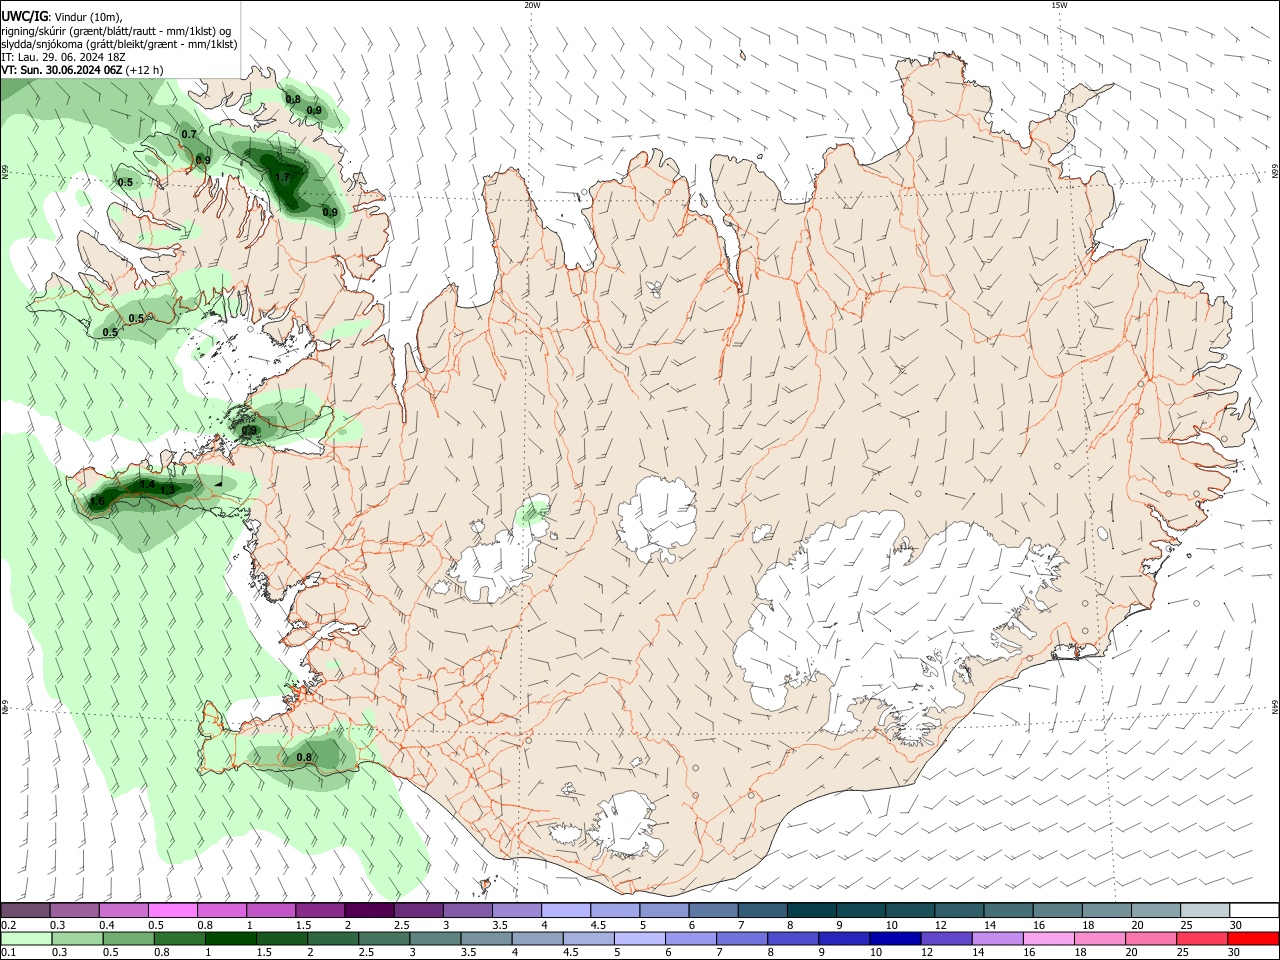This screenshot has width=1280, height=960.
Task: Click the '1.4' precipitation label on Snæfellsnes
Action: [147, 484]
